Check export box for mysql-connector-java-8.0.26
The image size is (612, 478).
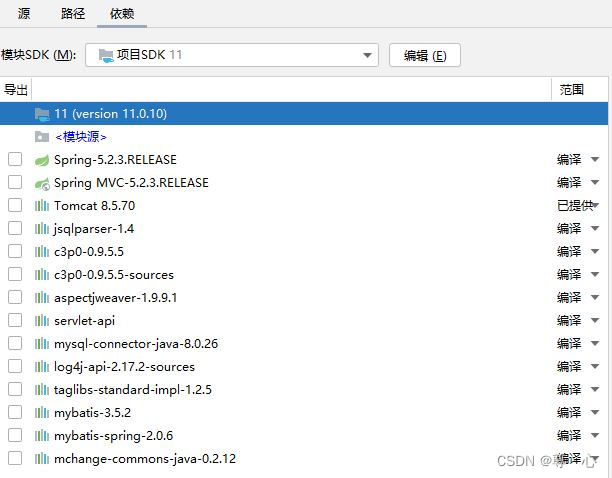coord(15,343)
